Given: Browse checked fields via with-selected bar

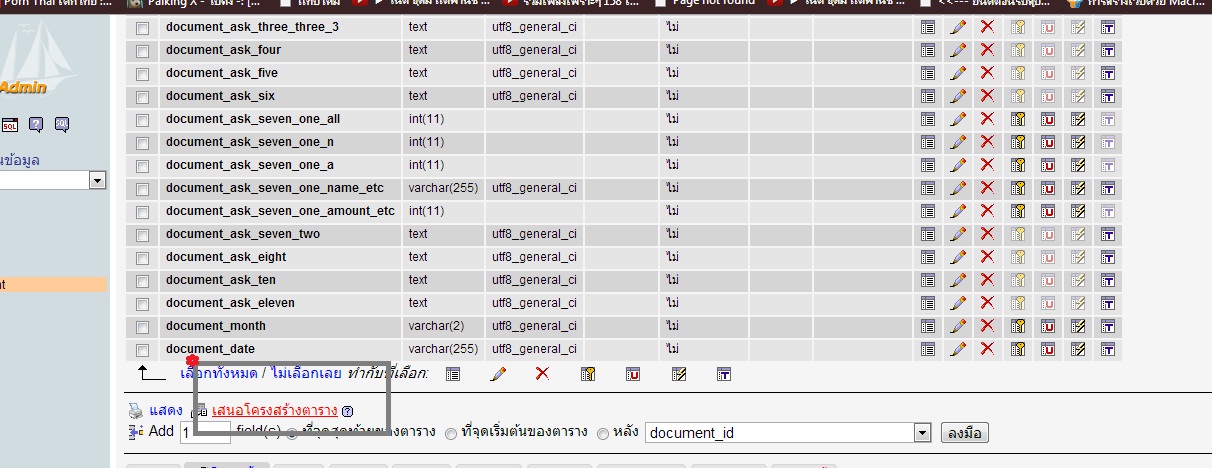Looking at the screenshot, I should click(453, 373).
